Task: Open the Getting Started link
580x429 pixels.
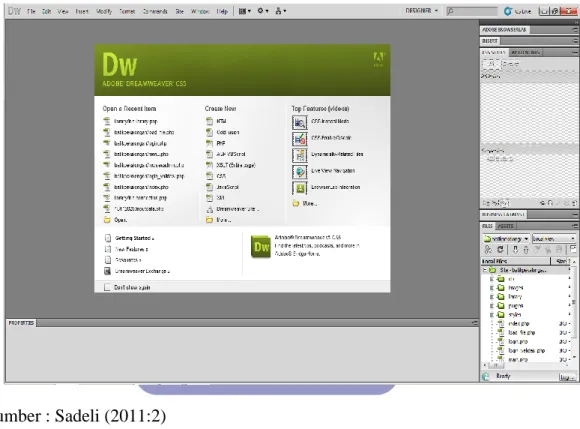Action: click(134, 238)
